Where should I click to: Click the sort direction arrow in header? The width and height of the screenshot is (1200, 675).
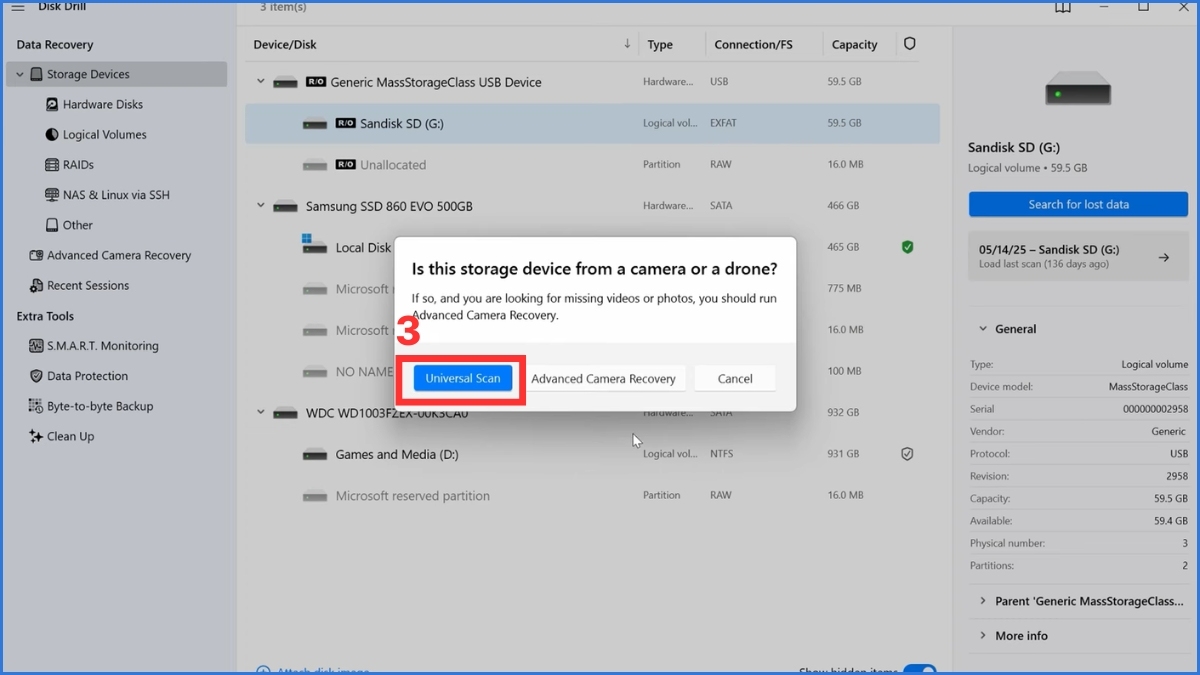tap(627, 43)
